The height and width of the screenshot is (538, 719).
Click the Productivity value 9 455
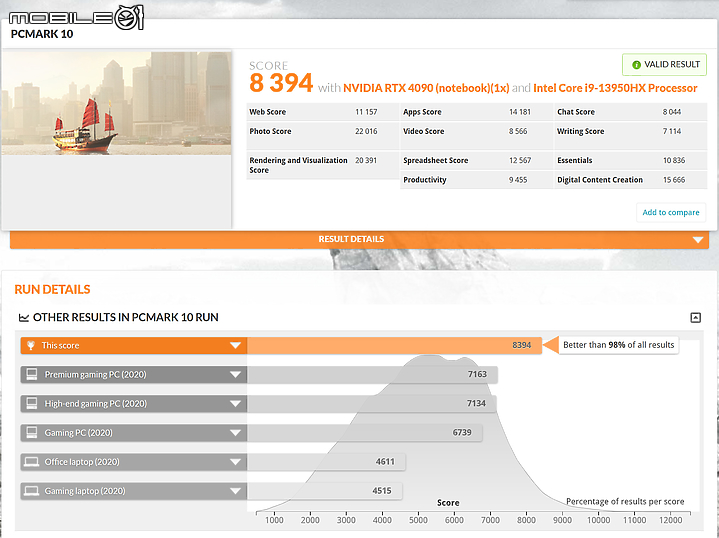point(518,180)
